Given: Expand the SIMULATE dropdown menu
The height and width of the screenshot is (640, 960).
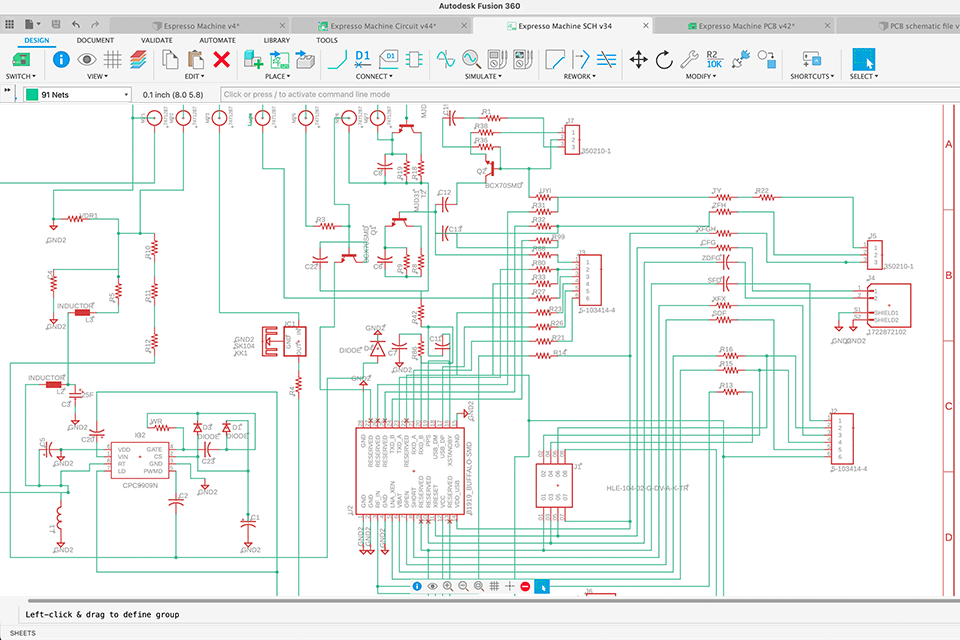Looking at the screenshot, I should coord(483,77).
